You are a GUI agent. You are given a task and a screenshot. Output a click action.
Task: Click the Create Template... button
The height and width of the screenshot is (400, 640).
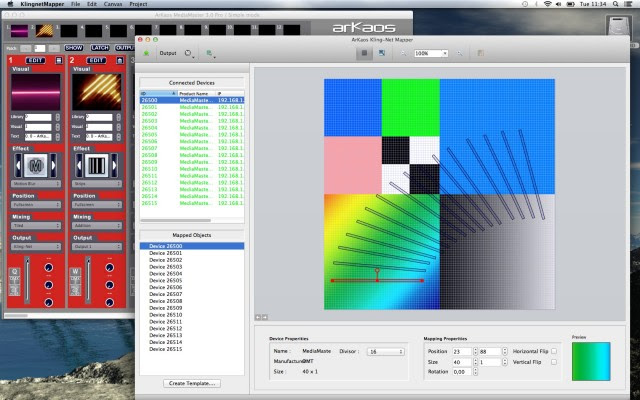(192, 383)
